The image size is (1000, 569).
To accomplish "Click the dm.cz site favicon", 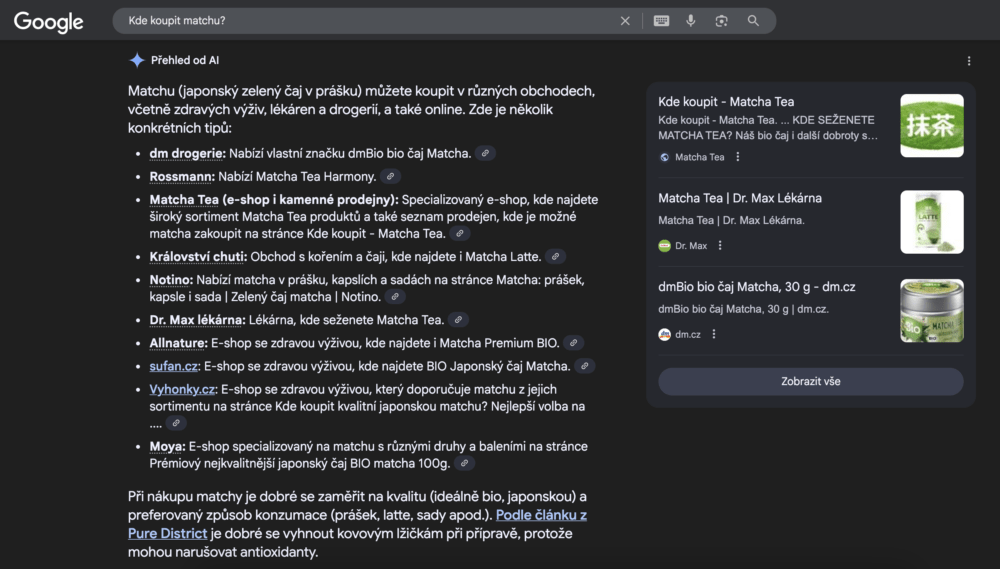I will click(x=665, y=334).
